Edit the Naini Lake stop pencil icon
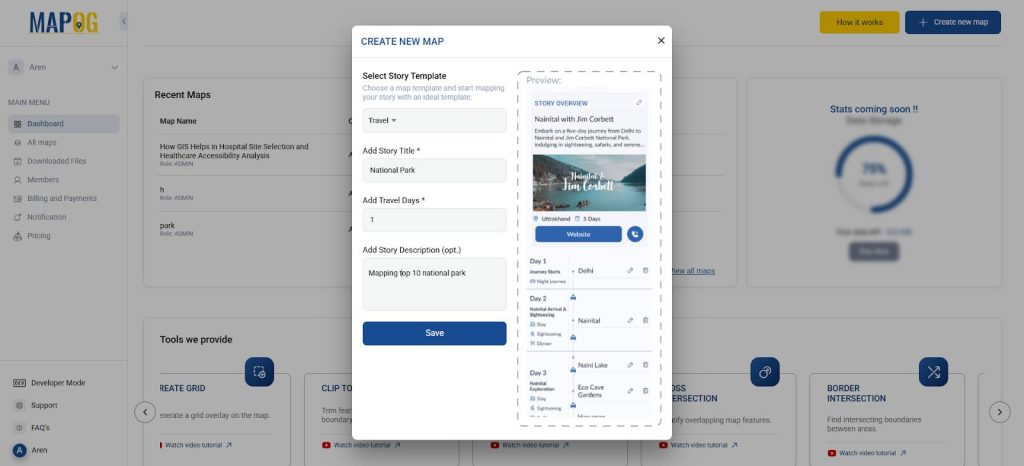 [630, 365]
